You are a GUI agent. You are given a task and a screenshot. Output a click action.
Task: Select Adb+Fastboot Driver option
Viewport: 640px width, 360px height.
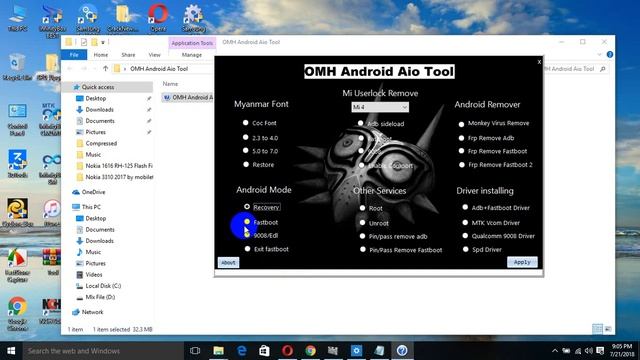coord(465,207)
